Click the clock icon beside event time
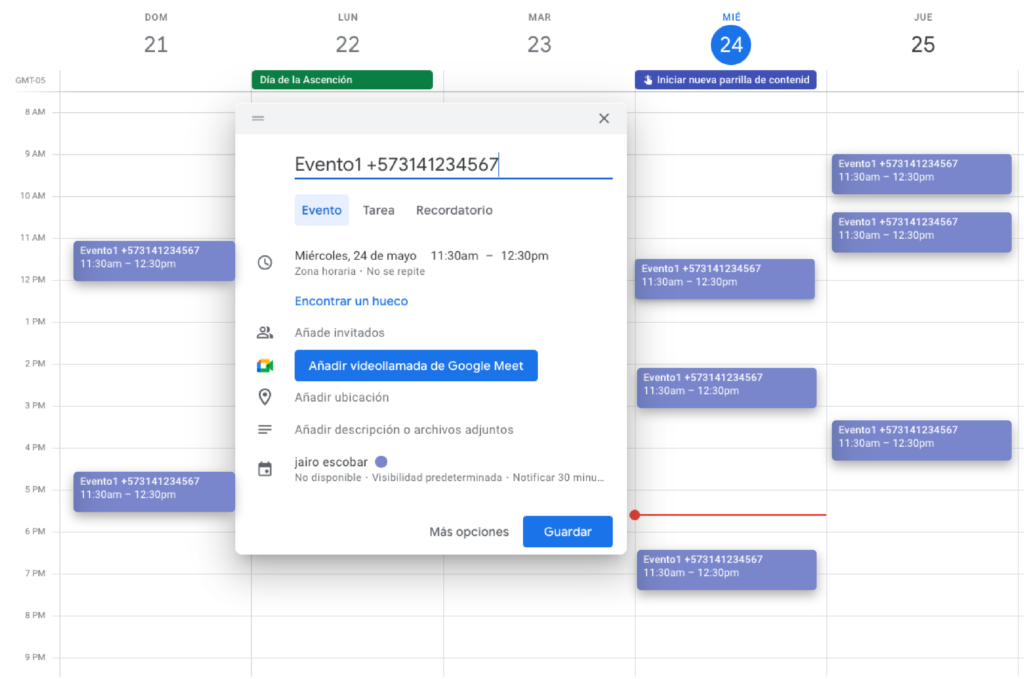The width and height of the screenshot is (1024, 679). [x=265, y=262]
